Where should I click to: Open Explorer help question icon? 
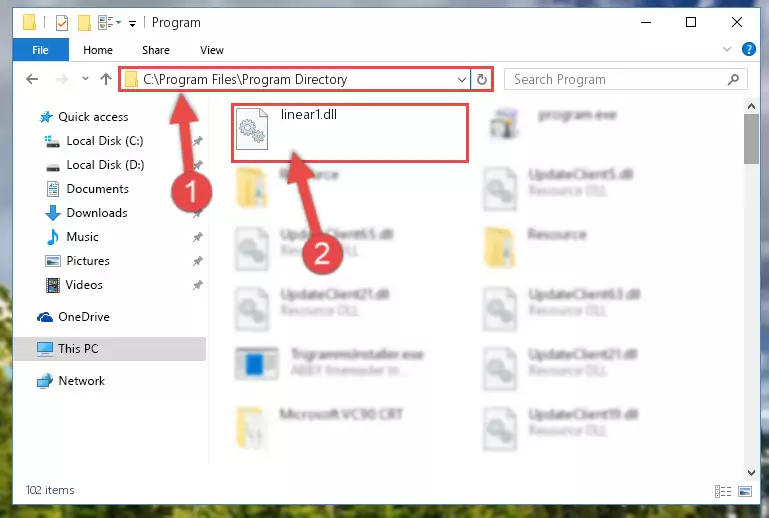(748, 49)
